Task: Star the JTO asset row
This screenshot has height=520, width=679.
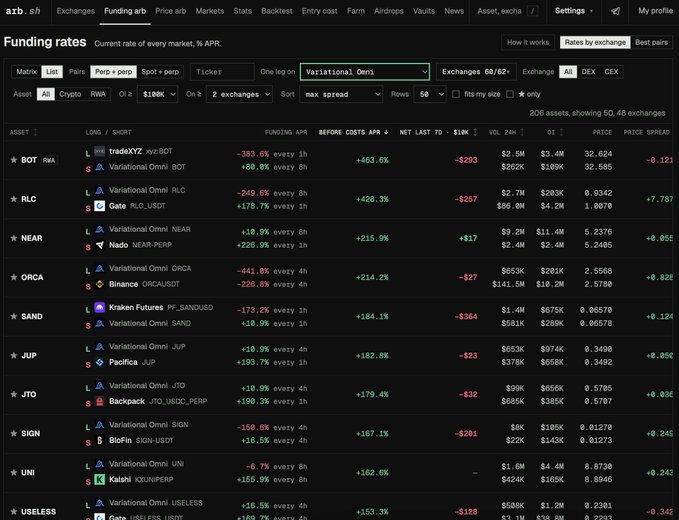Action: click(14, 394)
